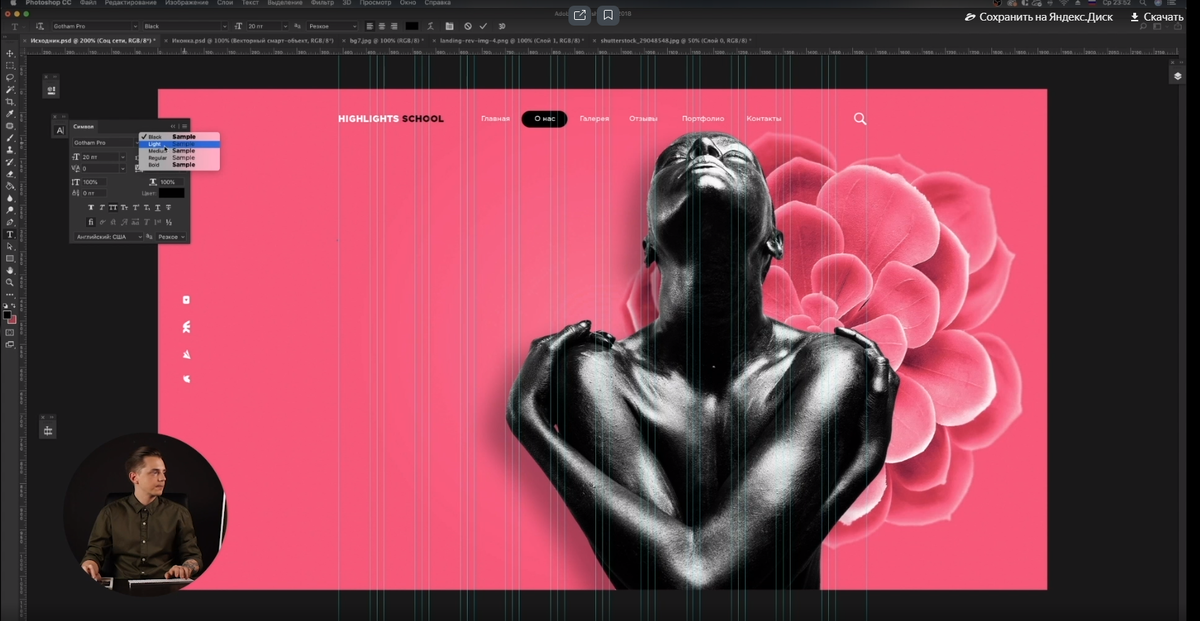Choose Light from the font style list
The width and height of the screenshot is (1200, 621).
coord(179,144)
